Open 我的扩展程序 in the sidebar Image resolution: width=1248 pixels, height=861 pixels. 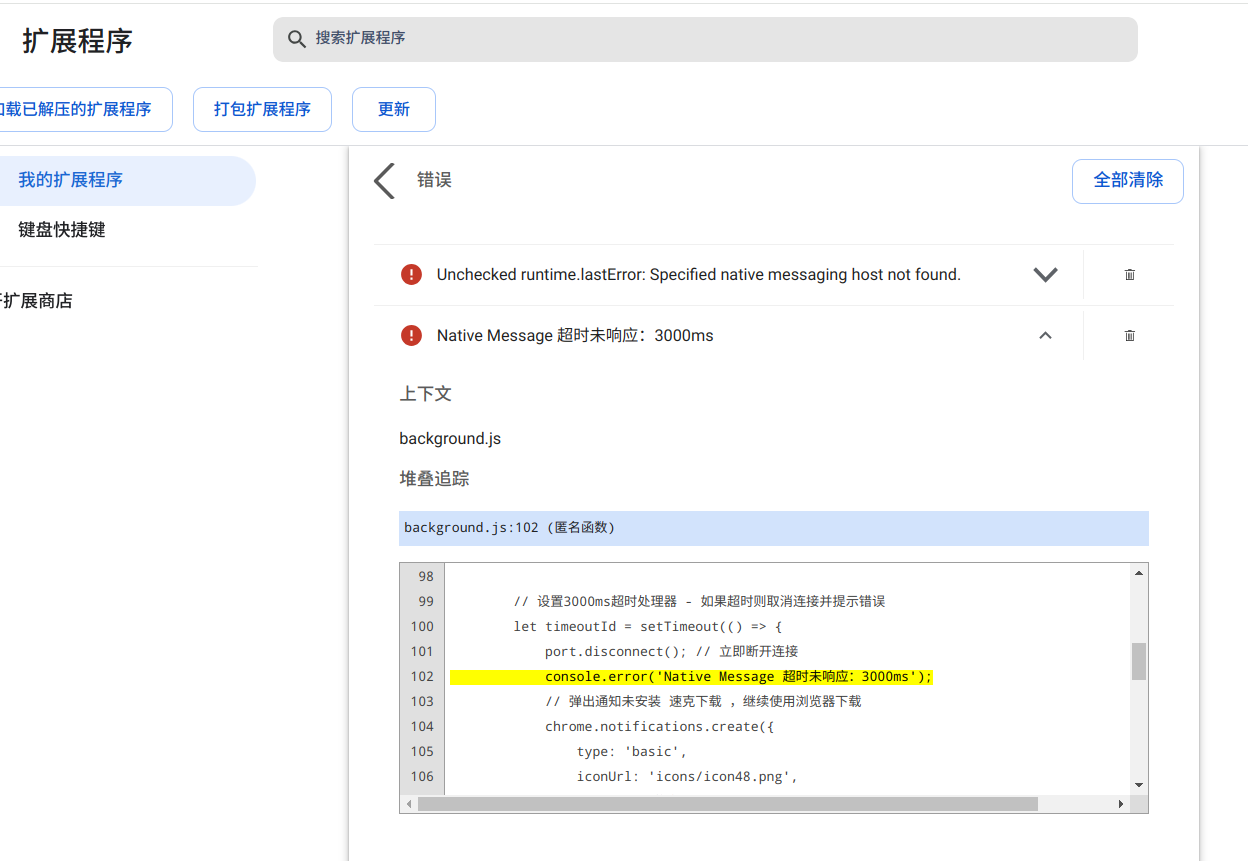coord(126,181)
